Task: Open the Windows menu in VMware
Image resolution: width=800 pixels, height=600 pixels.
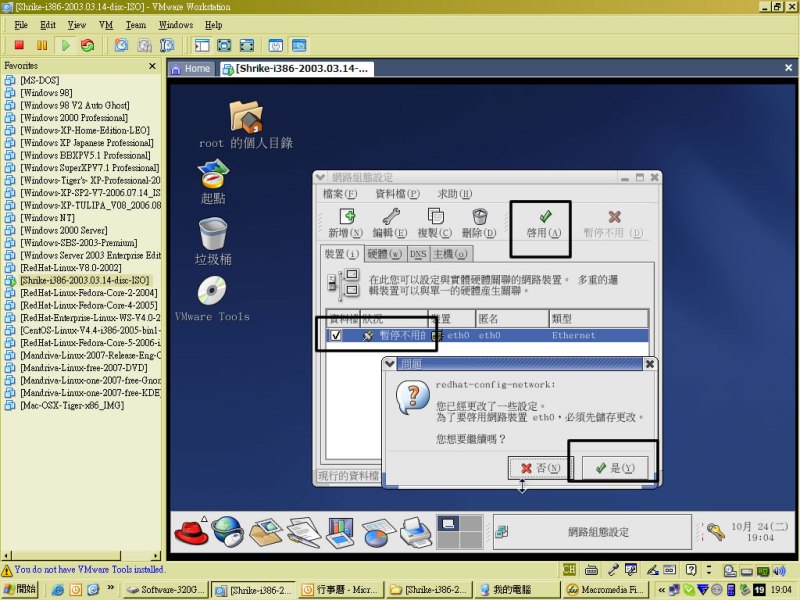Action: point(176,25)
